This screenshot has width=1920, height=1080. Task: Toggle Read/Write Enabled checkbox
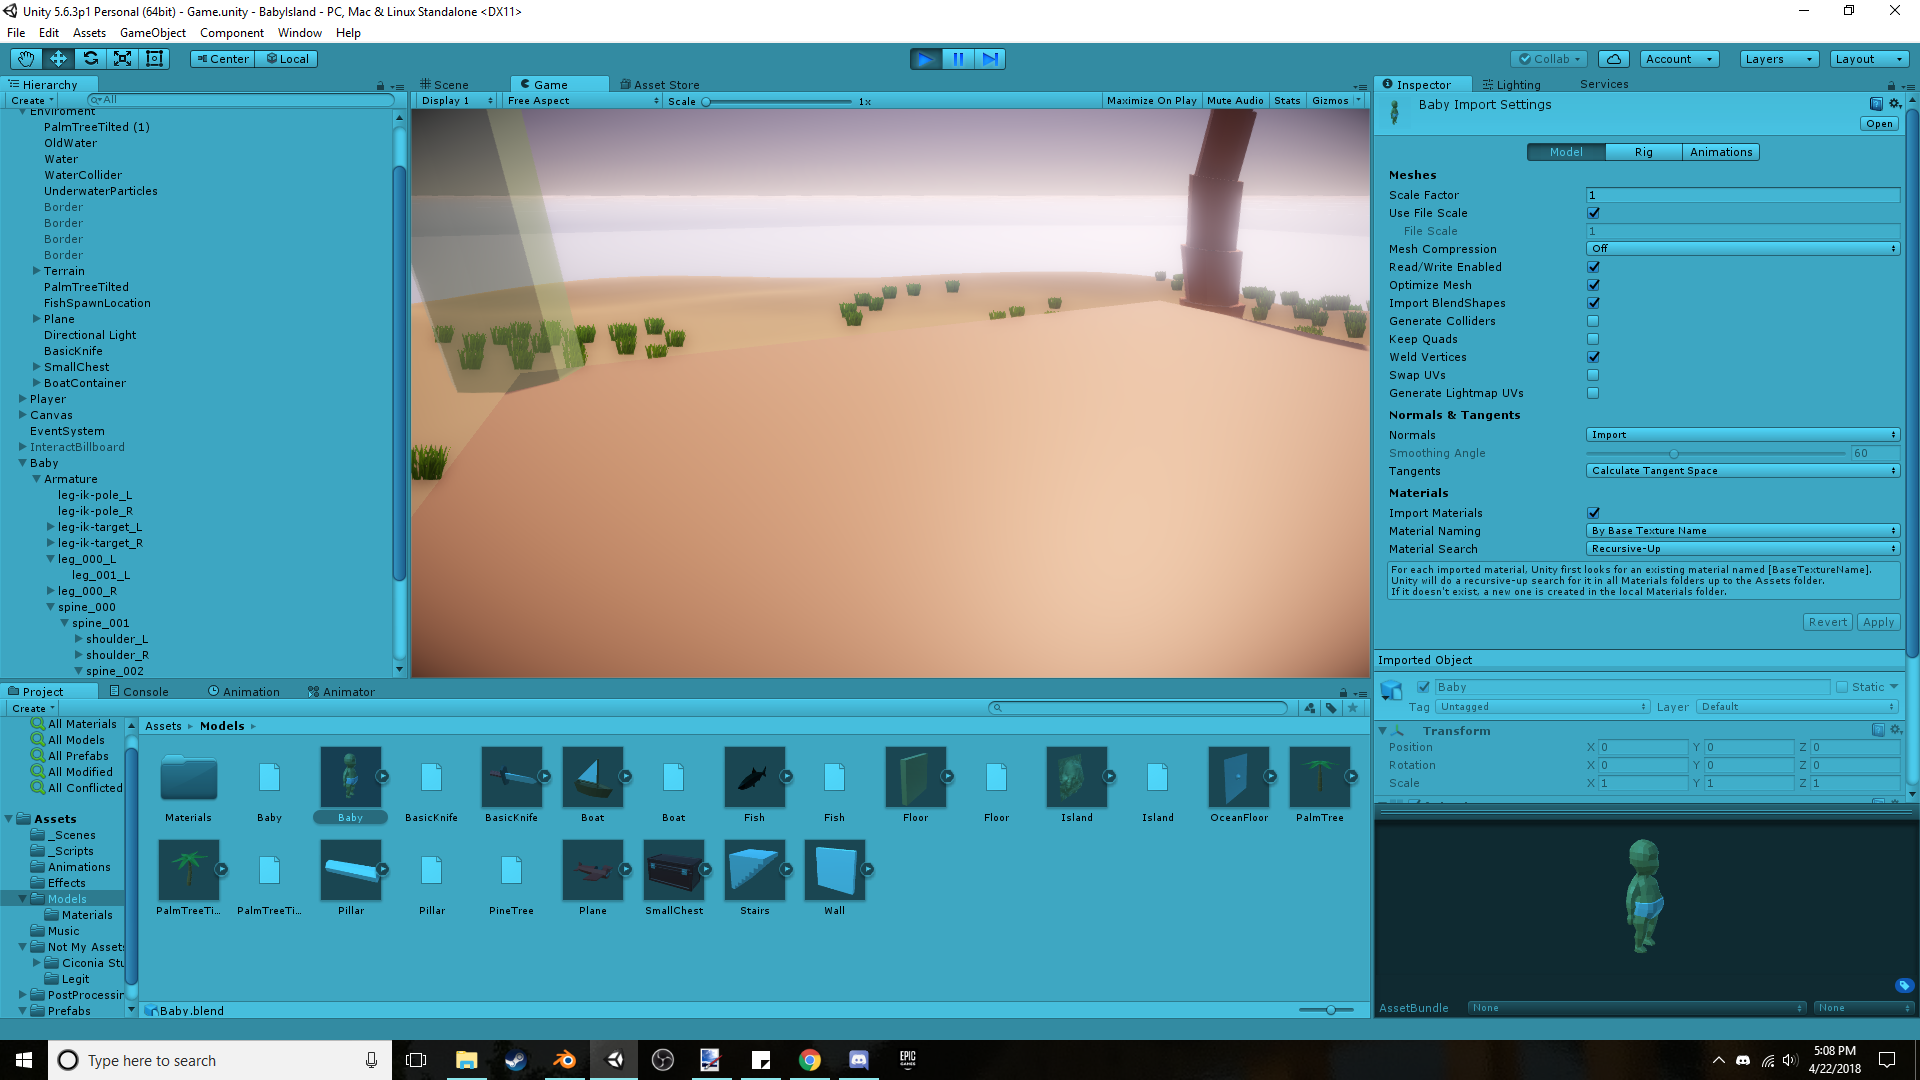(1593, 267)
